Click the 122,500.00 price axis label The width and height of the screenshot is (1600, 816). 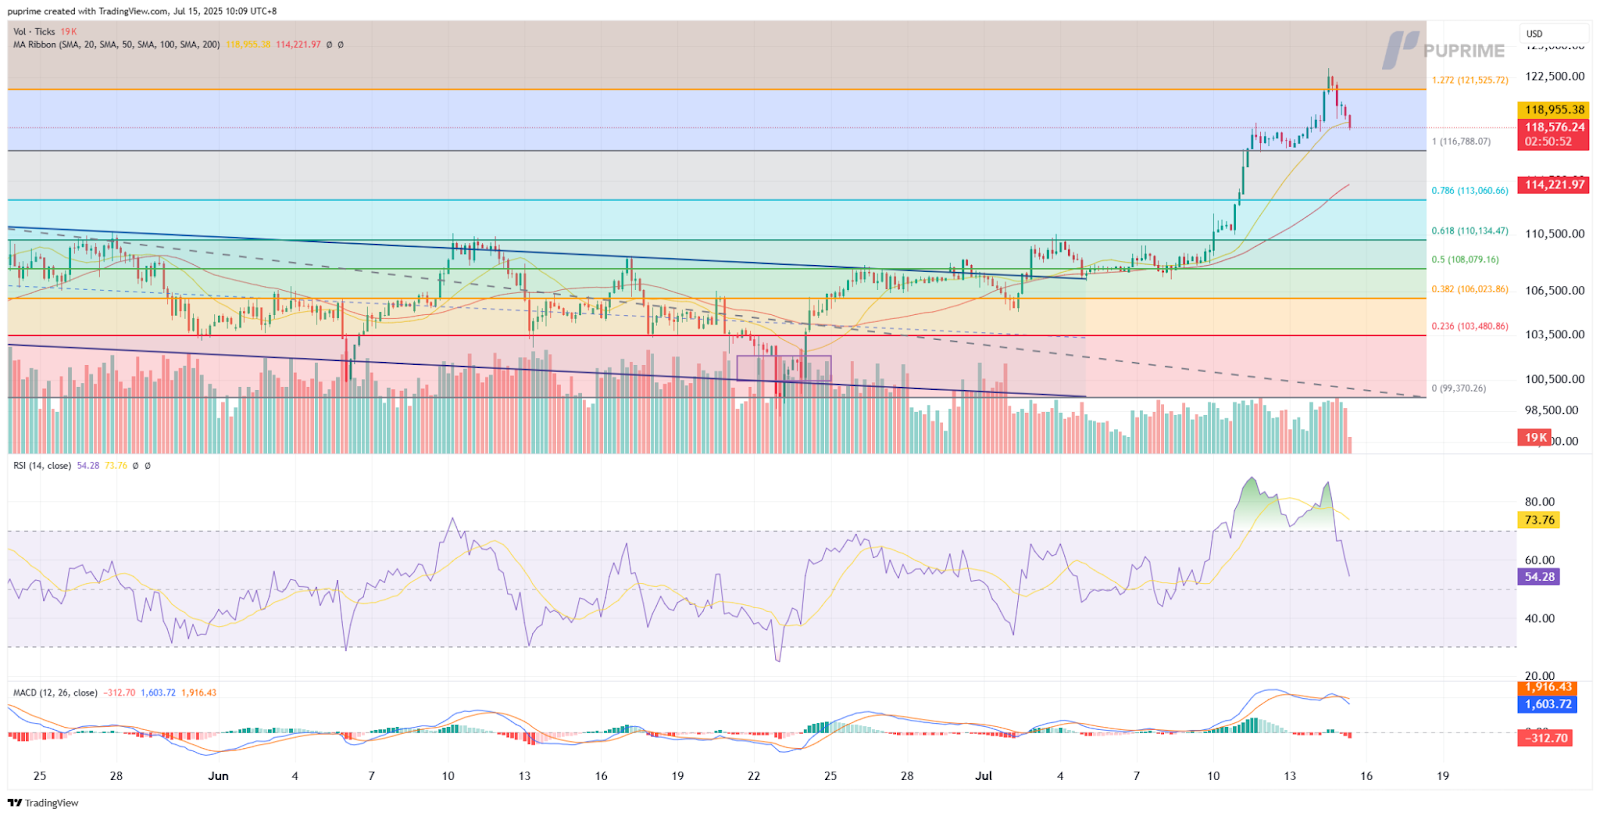(1554, 77)
